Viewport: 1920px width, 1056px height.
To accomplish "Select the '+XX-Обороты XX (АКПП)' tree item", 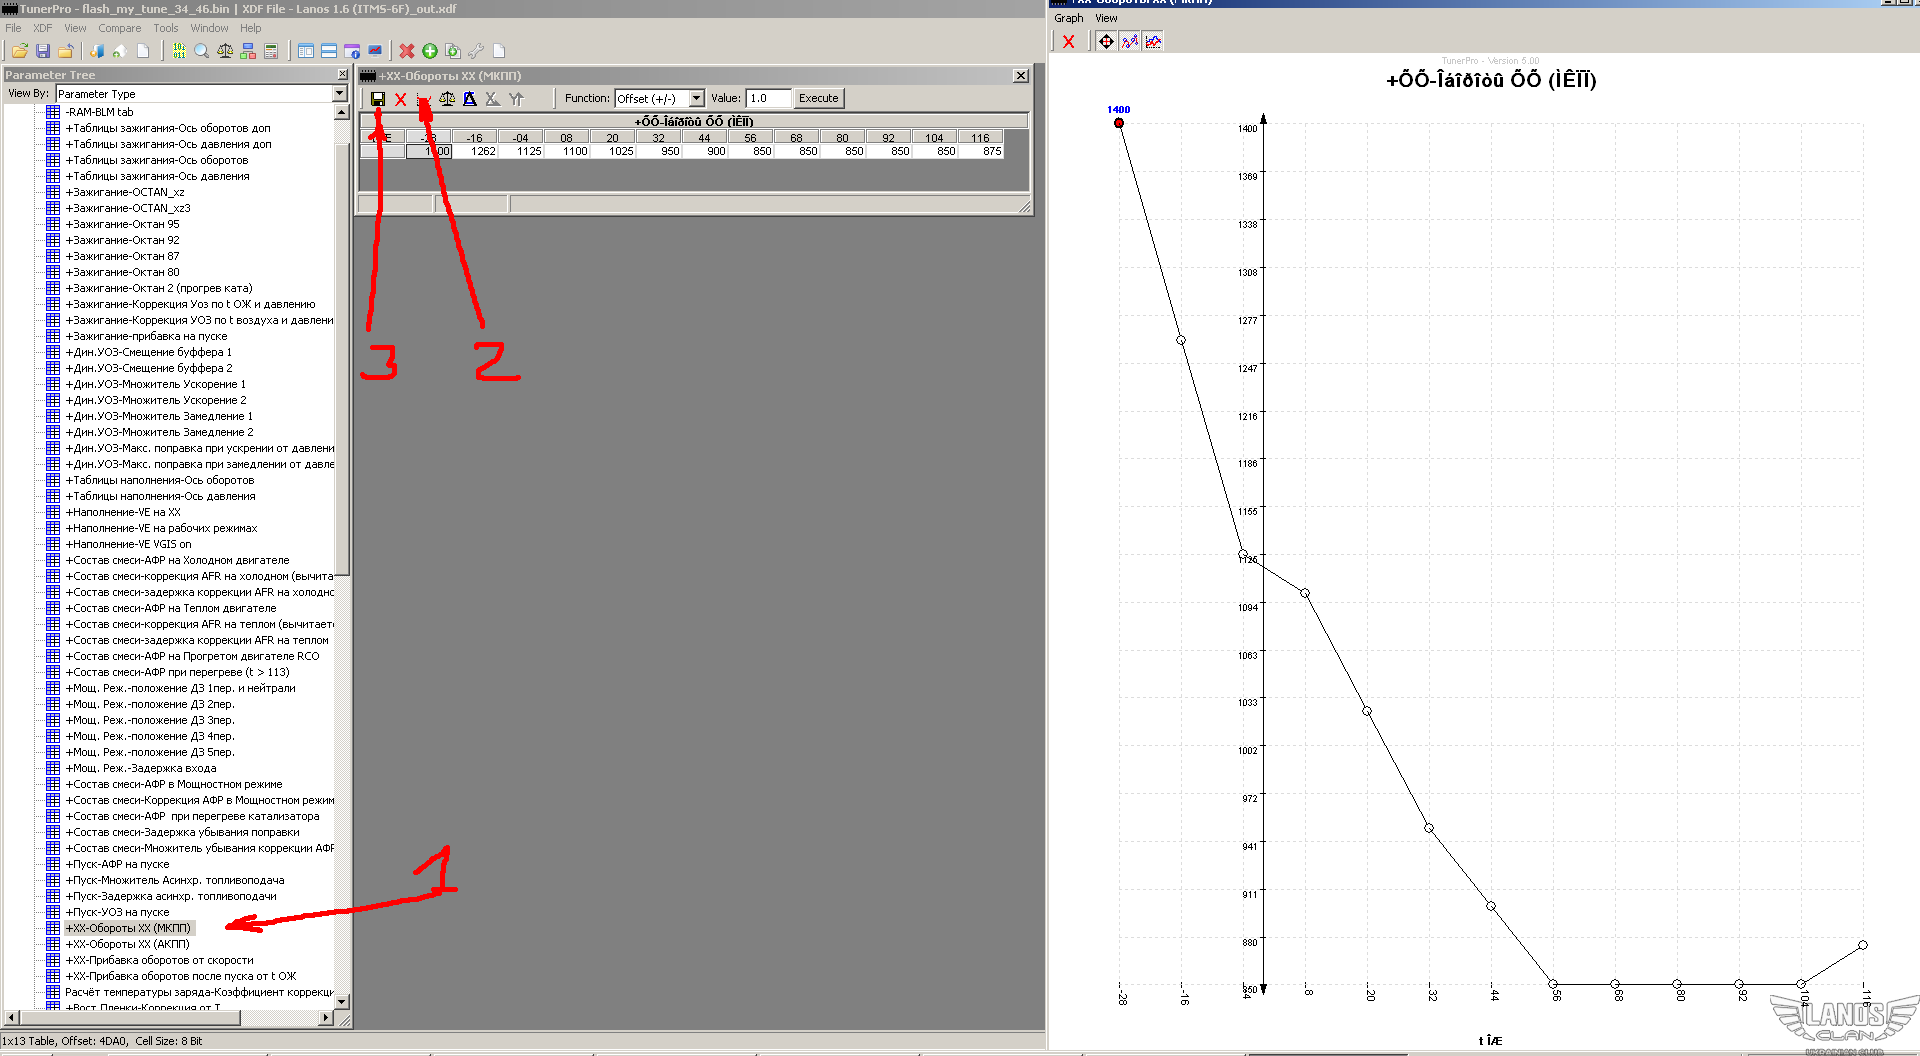I will (127, 944).
